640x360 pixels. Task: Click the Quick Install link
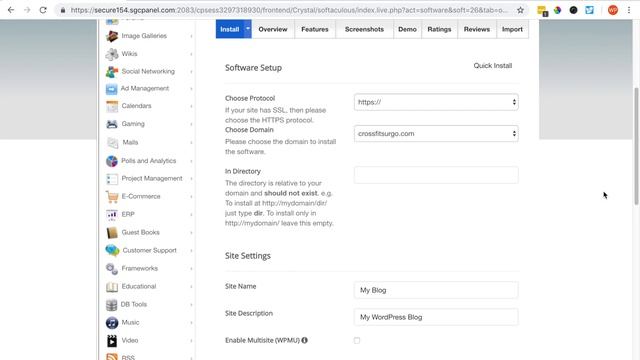(x=493, y=66)
